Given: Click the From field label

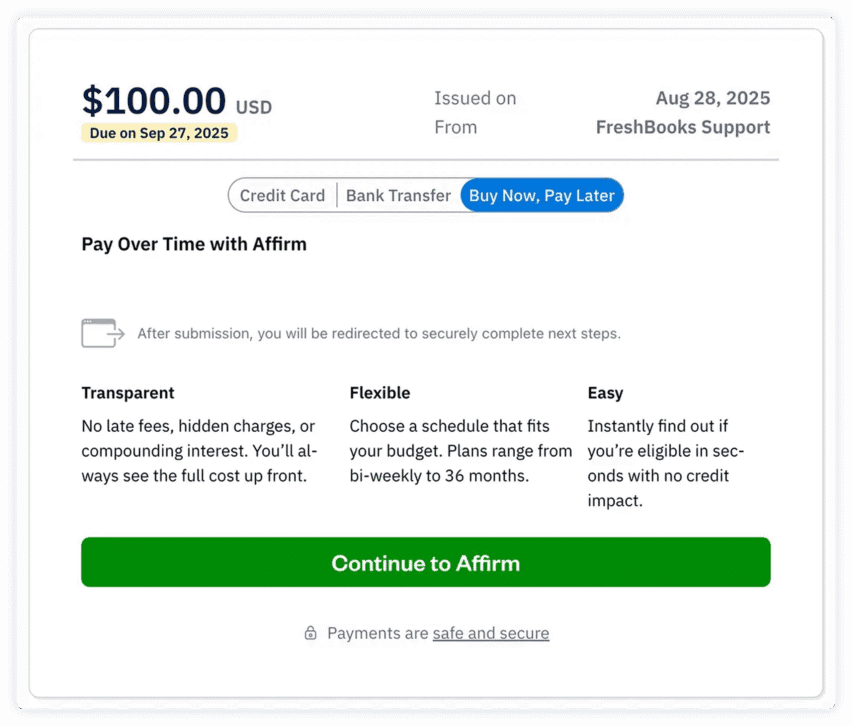Looking at the screenshot, I should pos(456,127).
